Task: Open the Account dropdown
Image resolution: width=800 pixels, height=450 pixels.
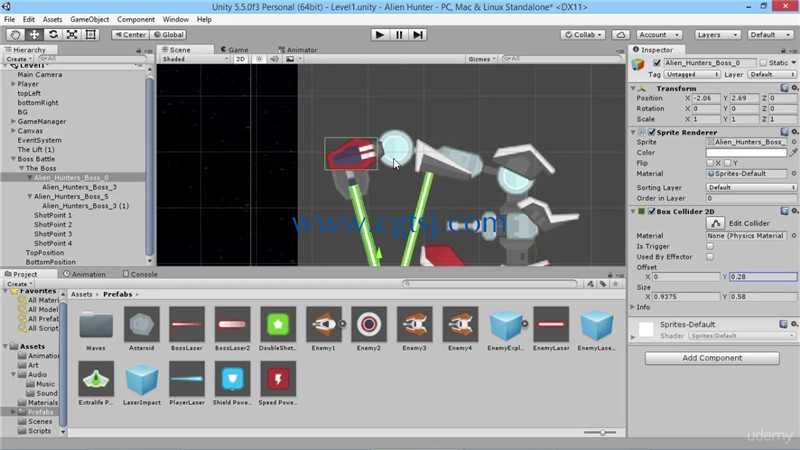Action: (659, 35)
